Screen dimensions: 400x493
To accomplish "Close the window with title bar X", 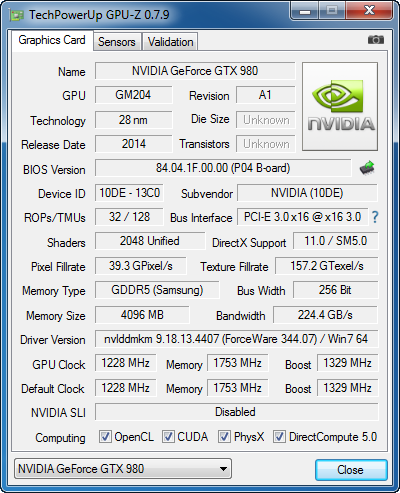I will (369, 10).
